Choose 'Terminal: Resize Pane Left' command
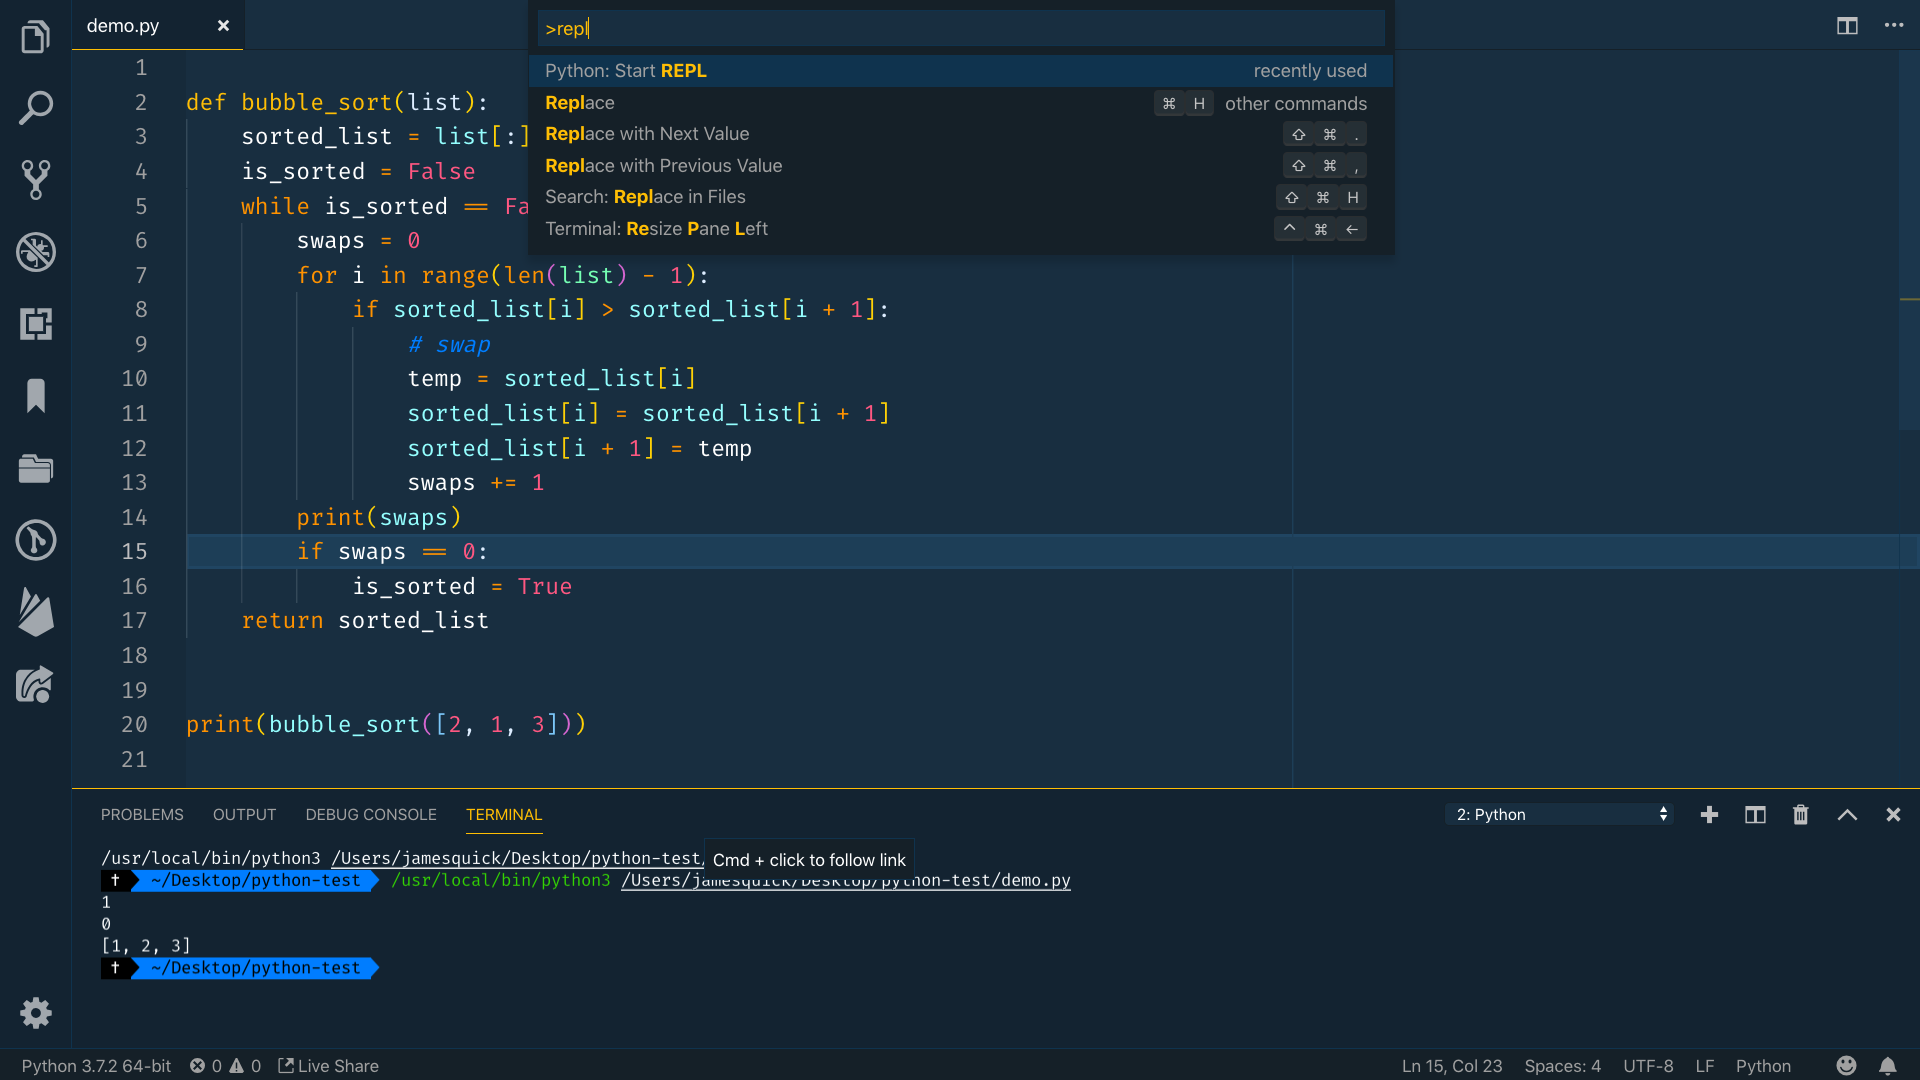 pos(960,229)
